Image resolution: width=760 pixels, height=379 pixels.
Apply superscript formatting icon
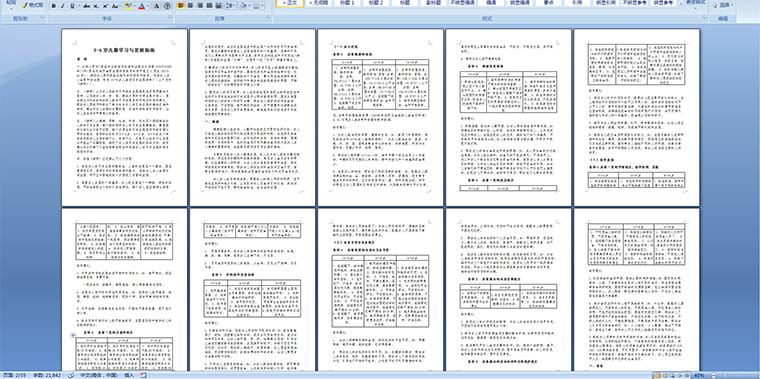(x=105, y=6)
